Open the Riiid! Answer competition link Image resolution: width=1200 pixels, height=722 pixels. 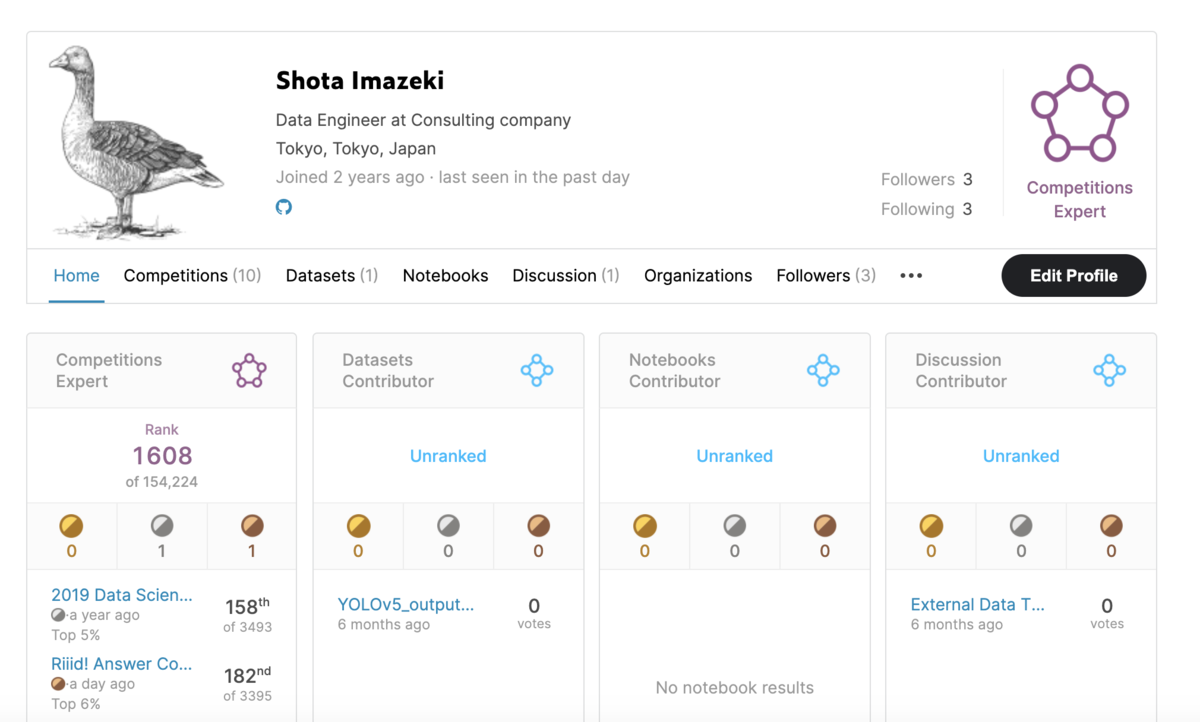coord(122,664)
